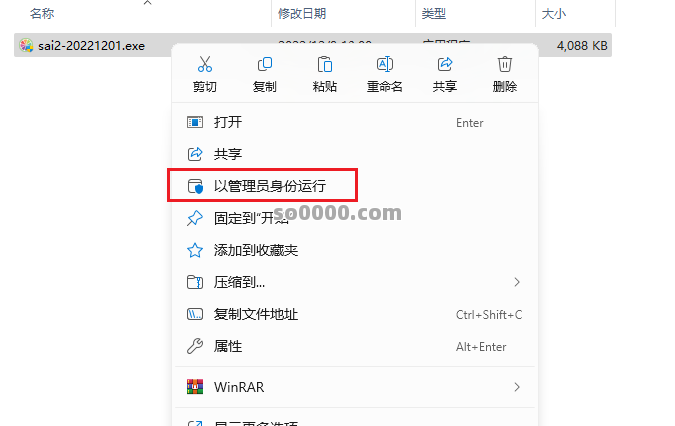
Task: Click the Share (共享) icon in top row
Action: coord(445,64)
